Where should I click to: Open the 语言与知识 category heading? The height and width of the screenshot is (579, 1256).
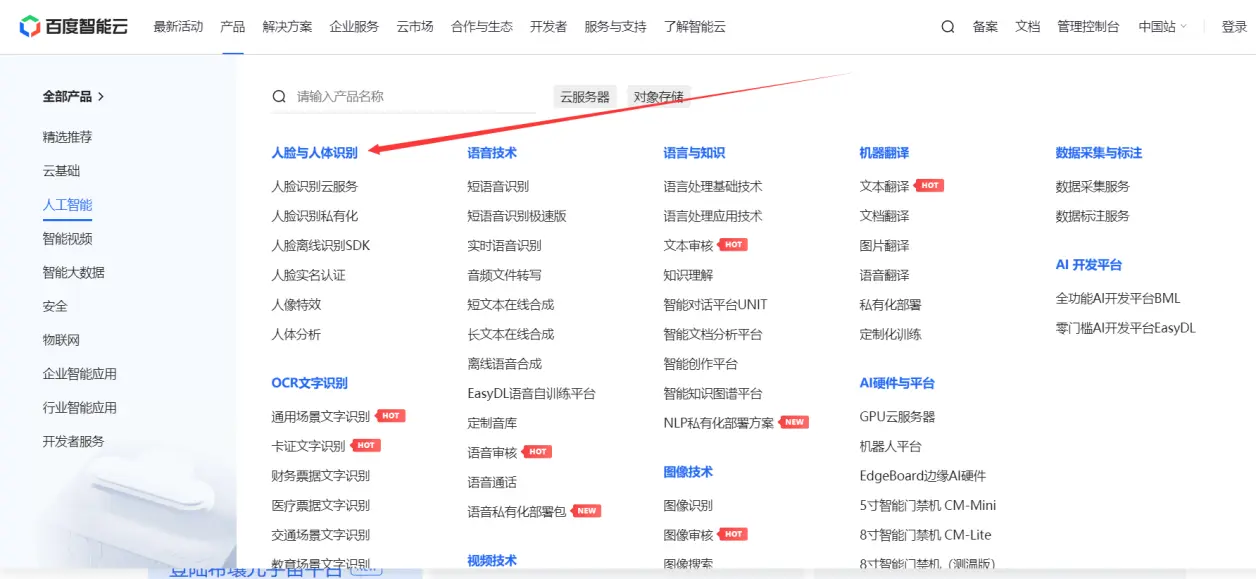click(x=694, y=153)
